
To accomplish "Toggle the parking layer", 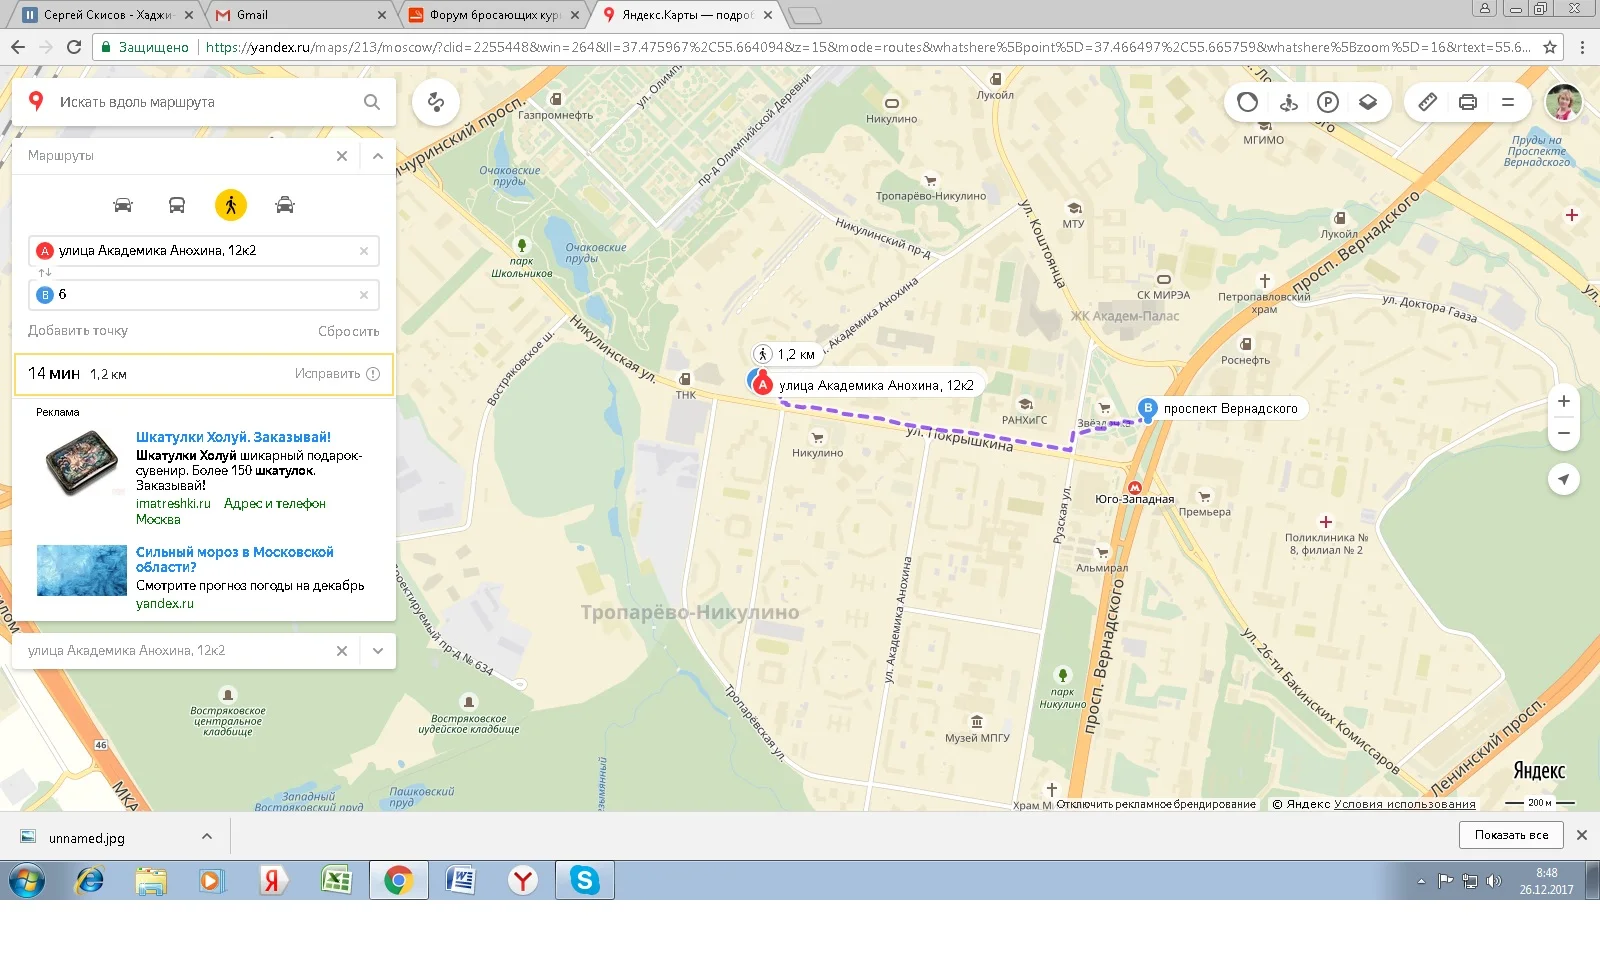I will 1328,102.
